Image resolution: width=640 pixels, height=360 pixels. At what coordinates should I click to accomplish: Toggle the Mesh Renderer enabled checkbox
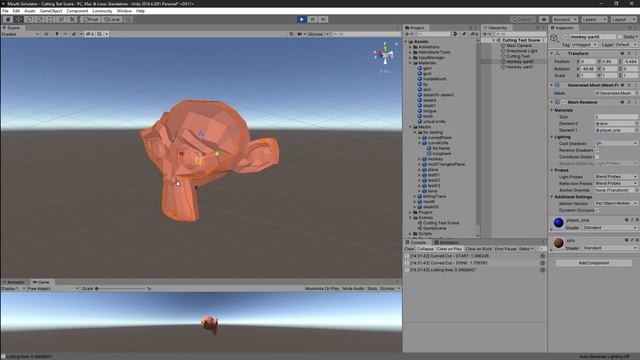(564, 102)
